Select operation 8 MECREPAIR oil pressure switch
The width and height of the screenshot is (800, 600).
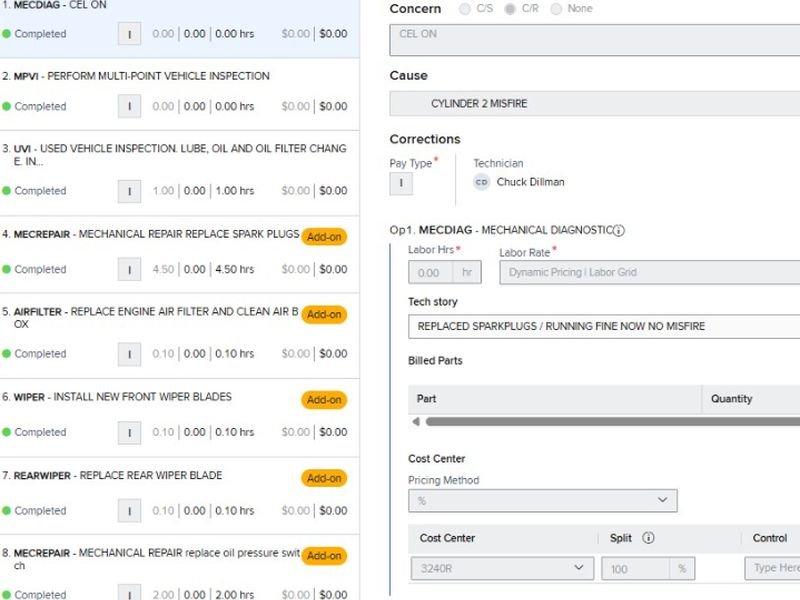180,568
